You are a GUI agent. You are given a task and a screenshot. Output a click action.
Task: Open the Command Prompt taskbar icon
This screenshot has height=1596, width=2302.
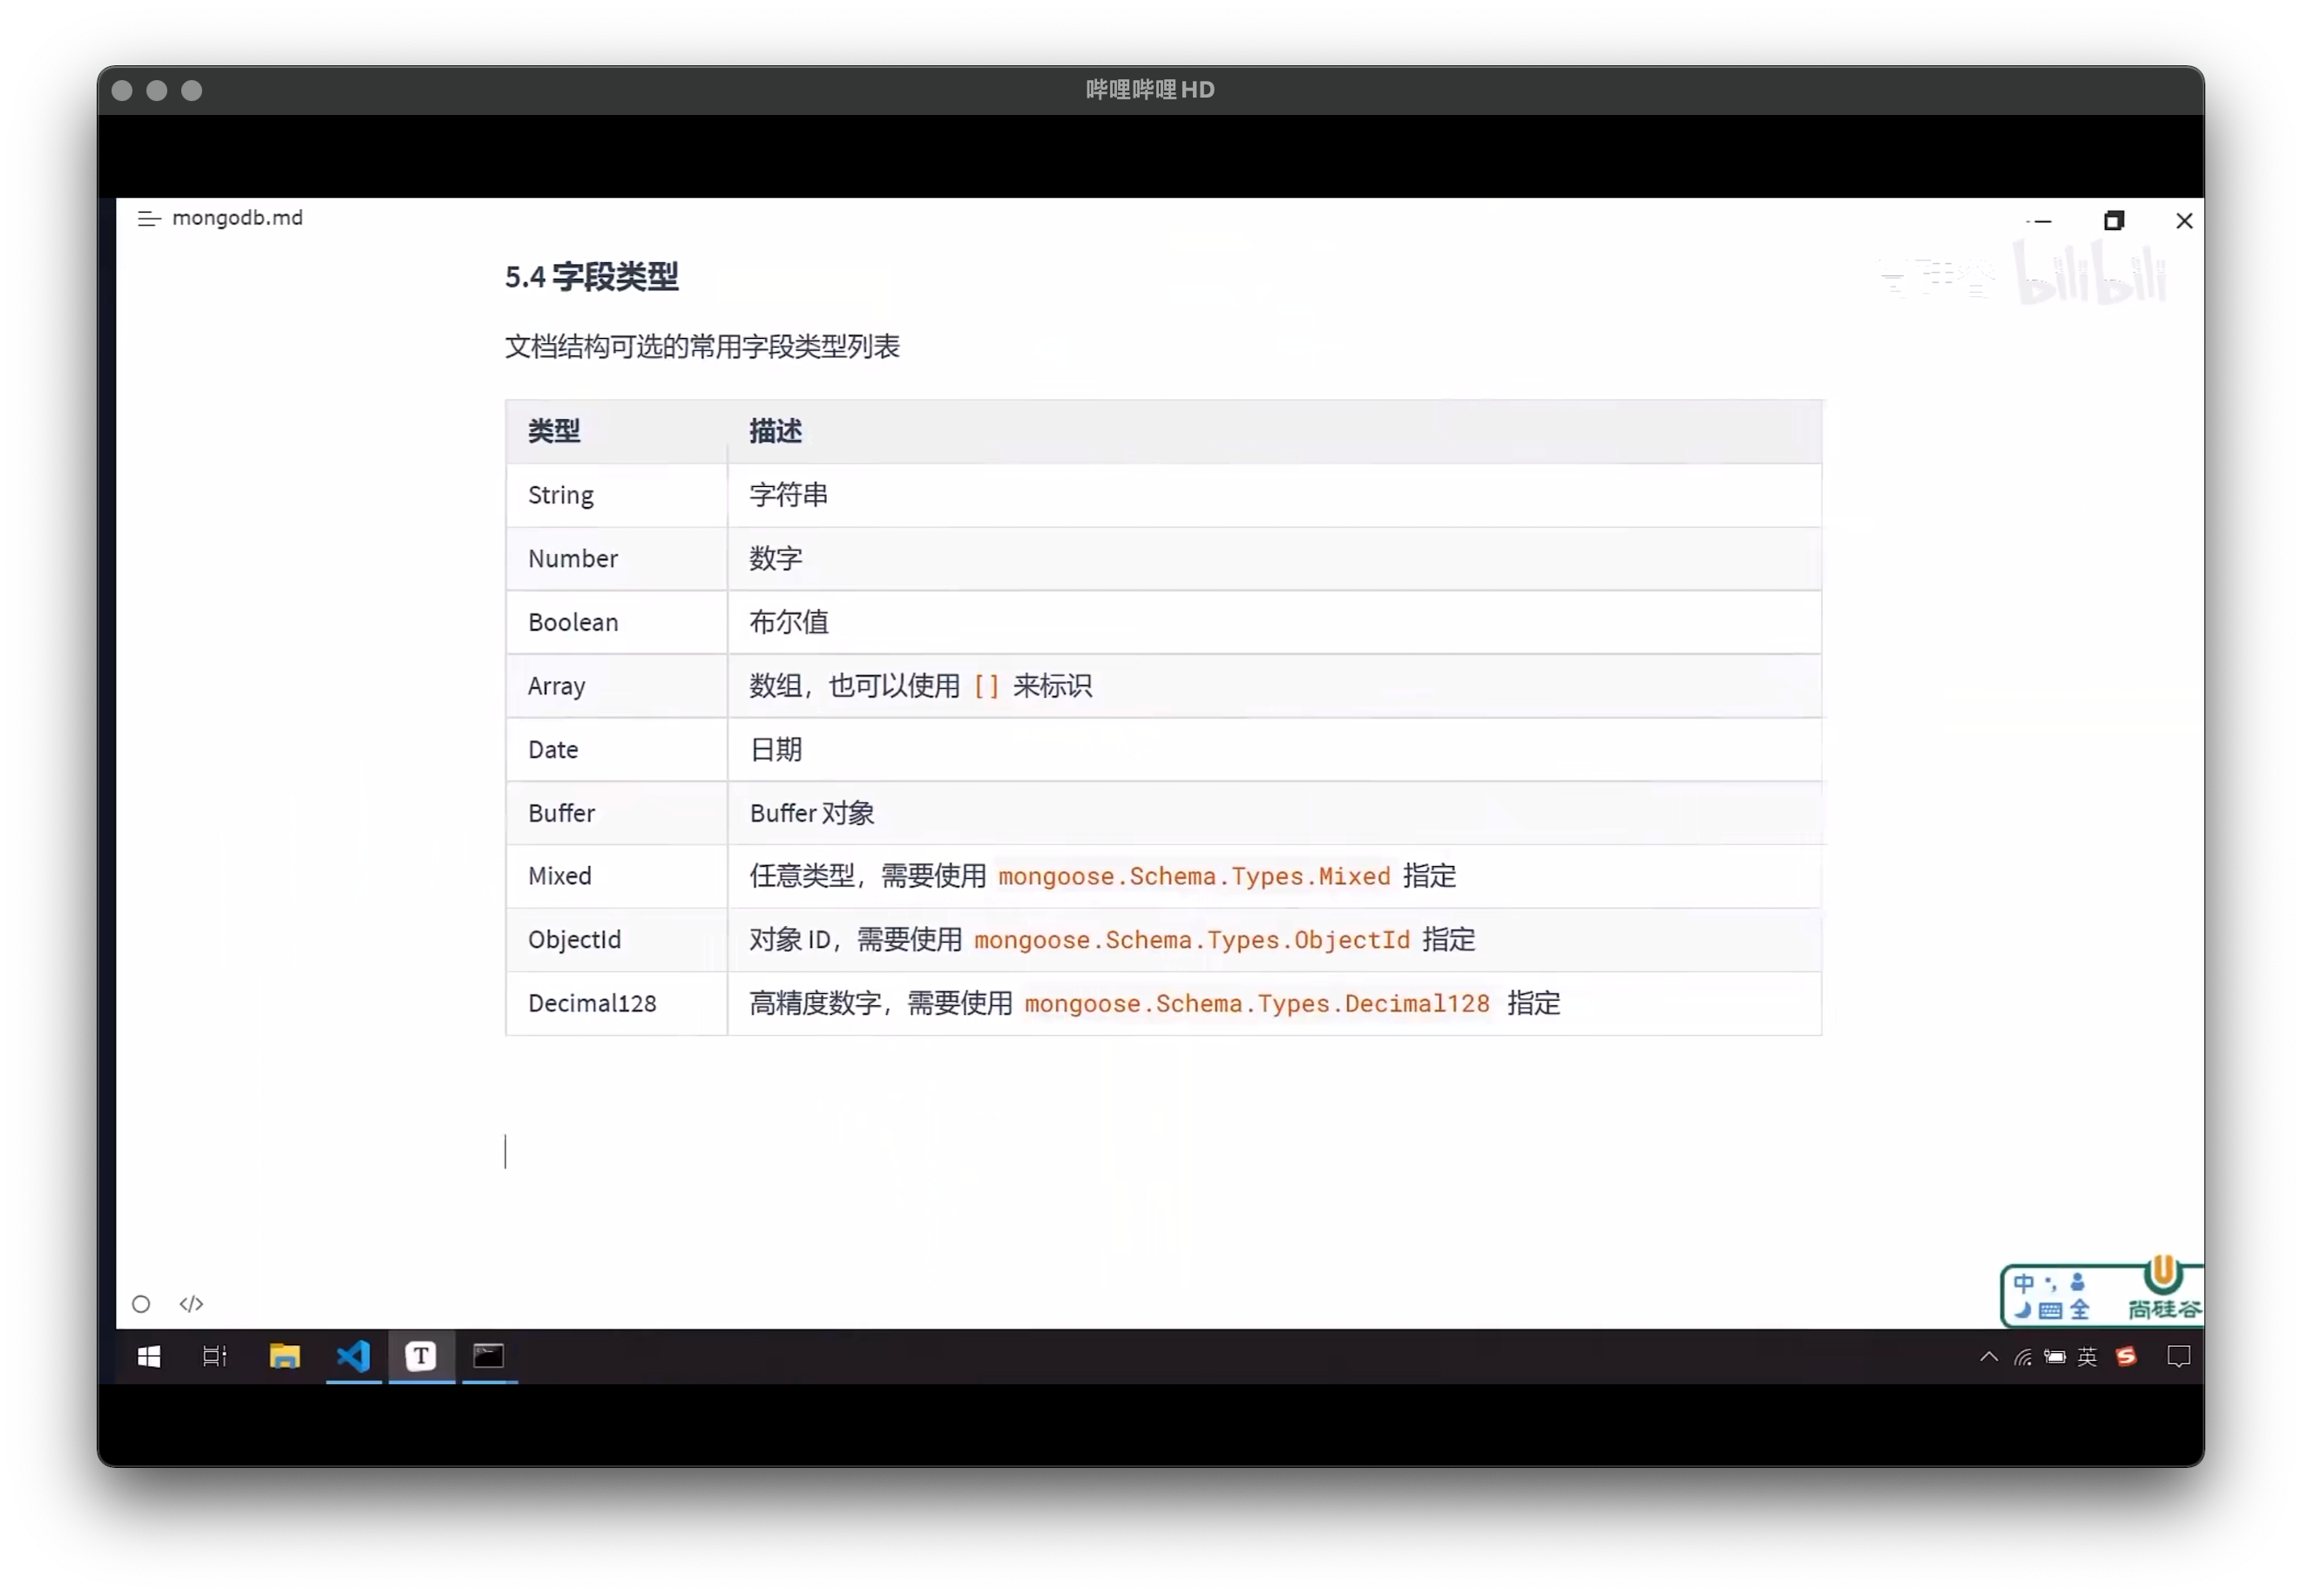click(489, 1357)
